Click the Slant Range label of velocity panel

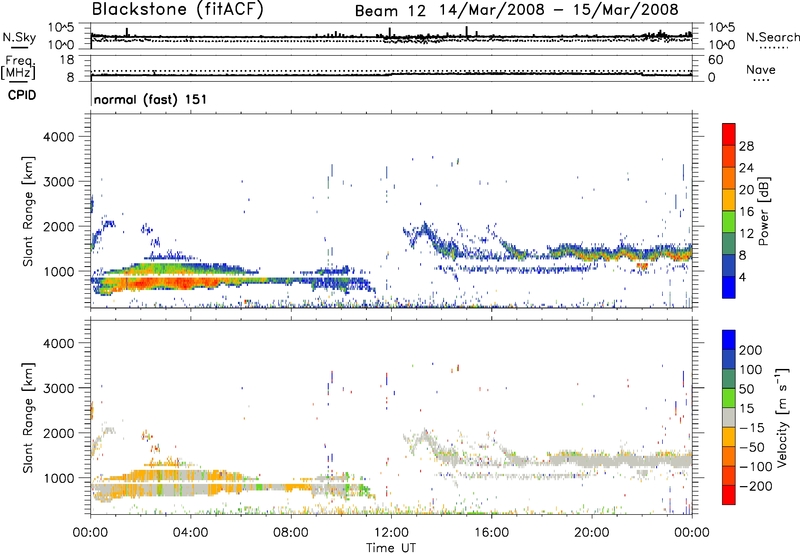click(28, 417)
